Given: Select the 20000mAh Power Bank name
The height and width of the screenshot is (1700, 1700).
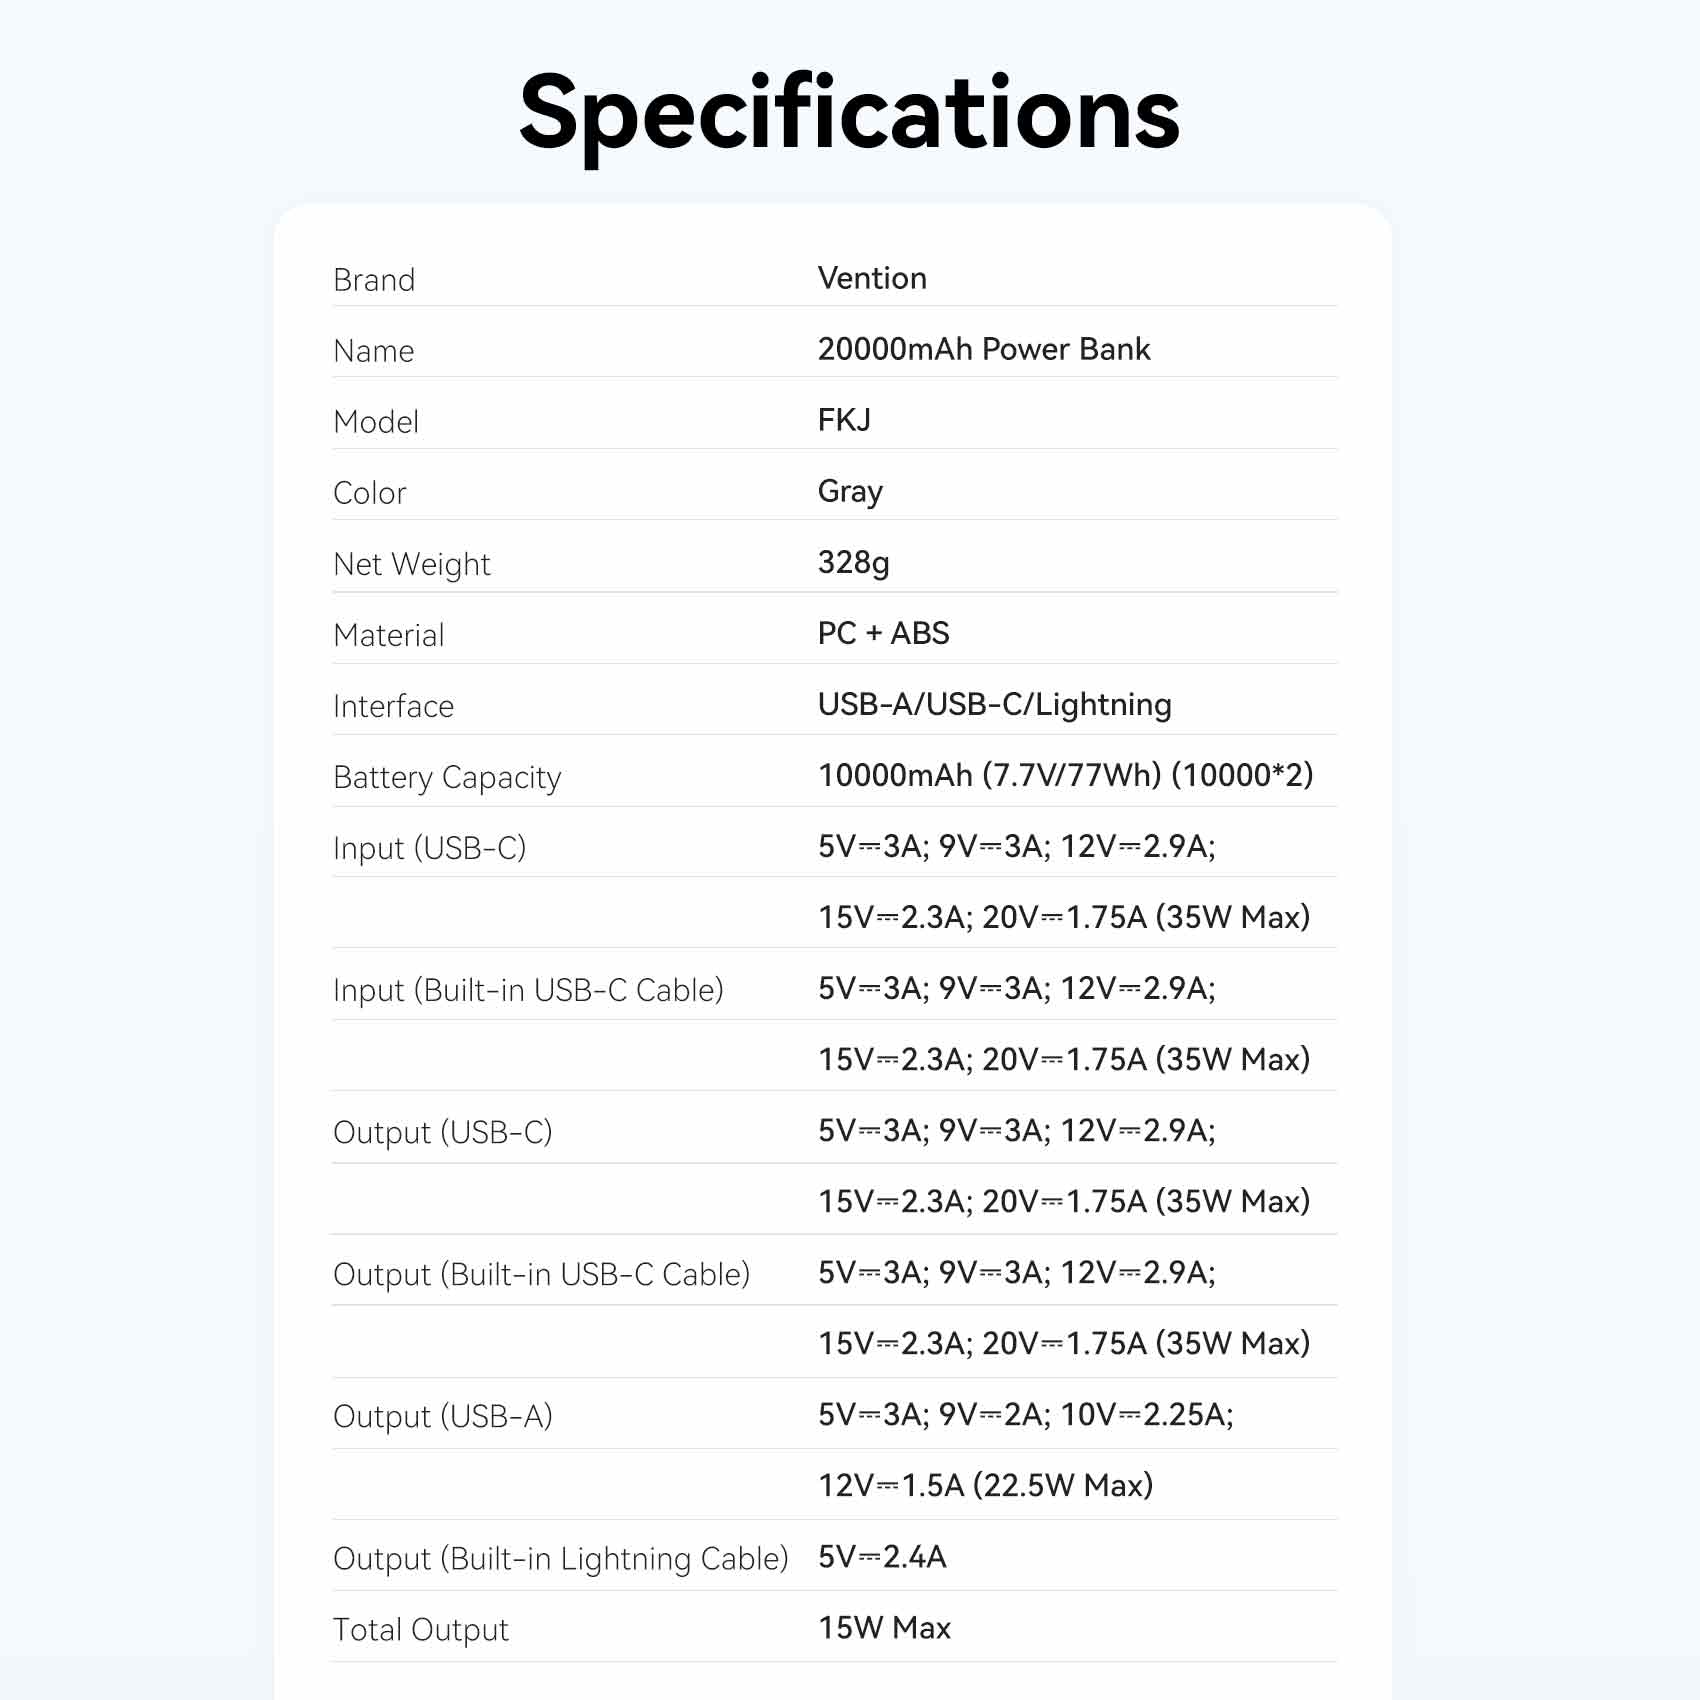Looking at the screenshot, I should pos(984,349).
